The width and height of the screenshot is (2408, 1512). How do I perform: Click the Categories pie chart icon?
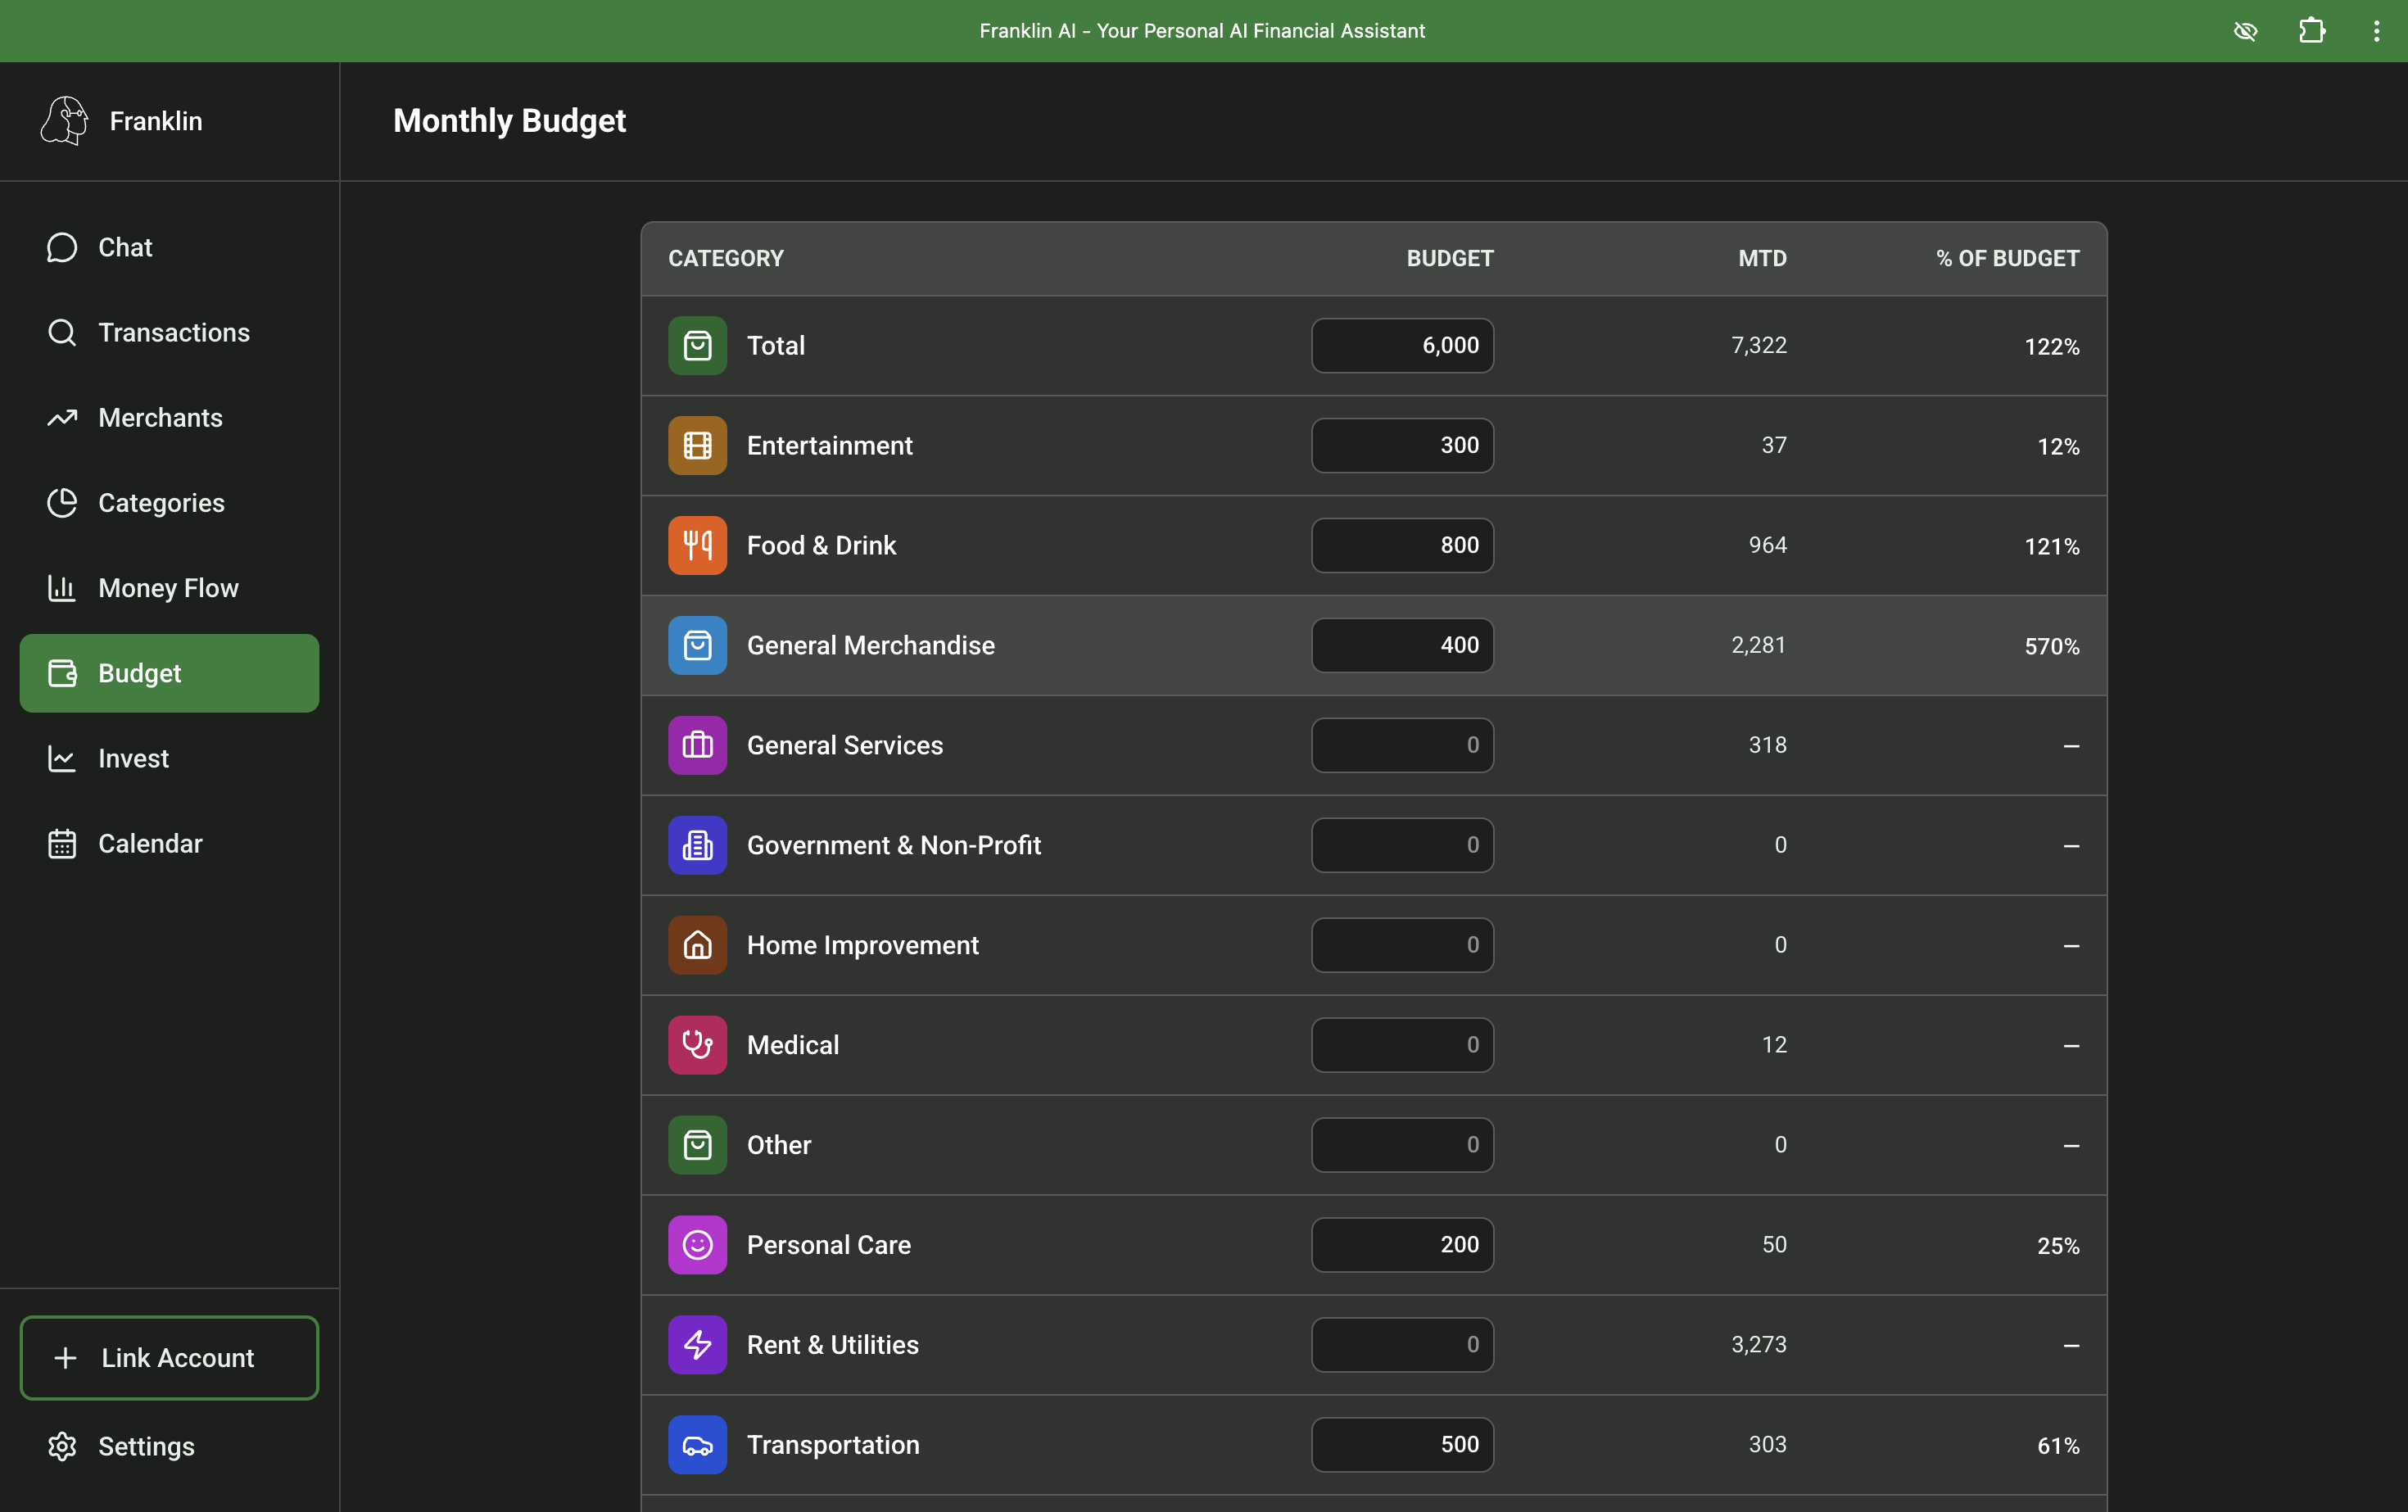(62, 502)
